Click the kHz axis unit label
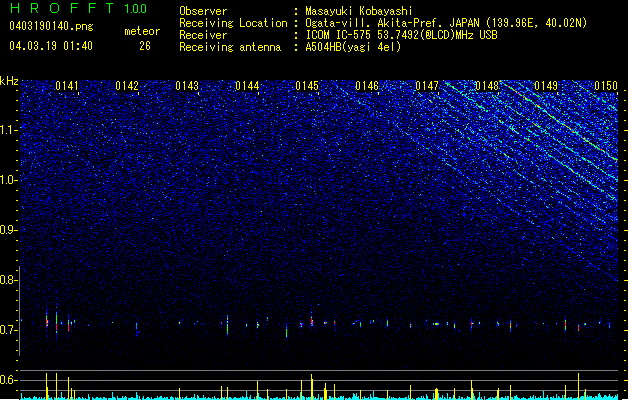629x400 pixels. (9, 81)
